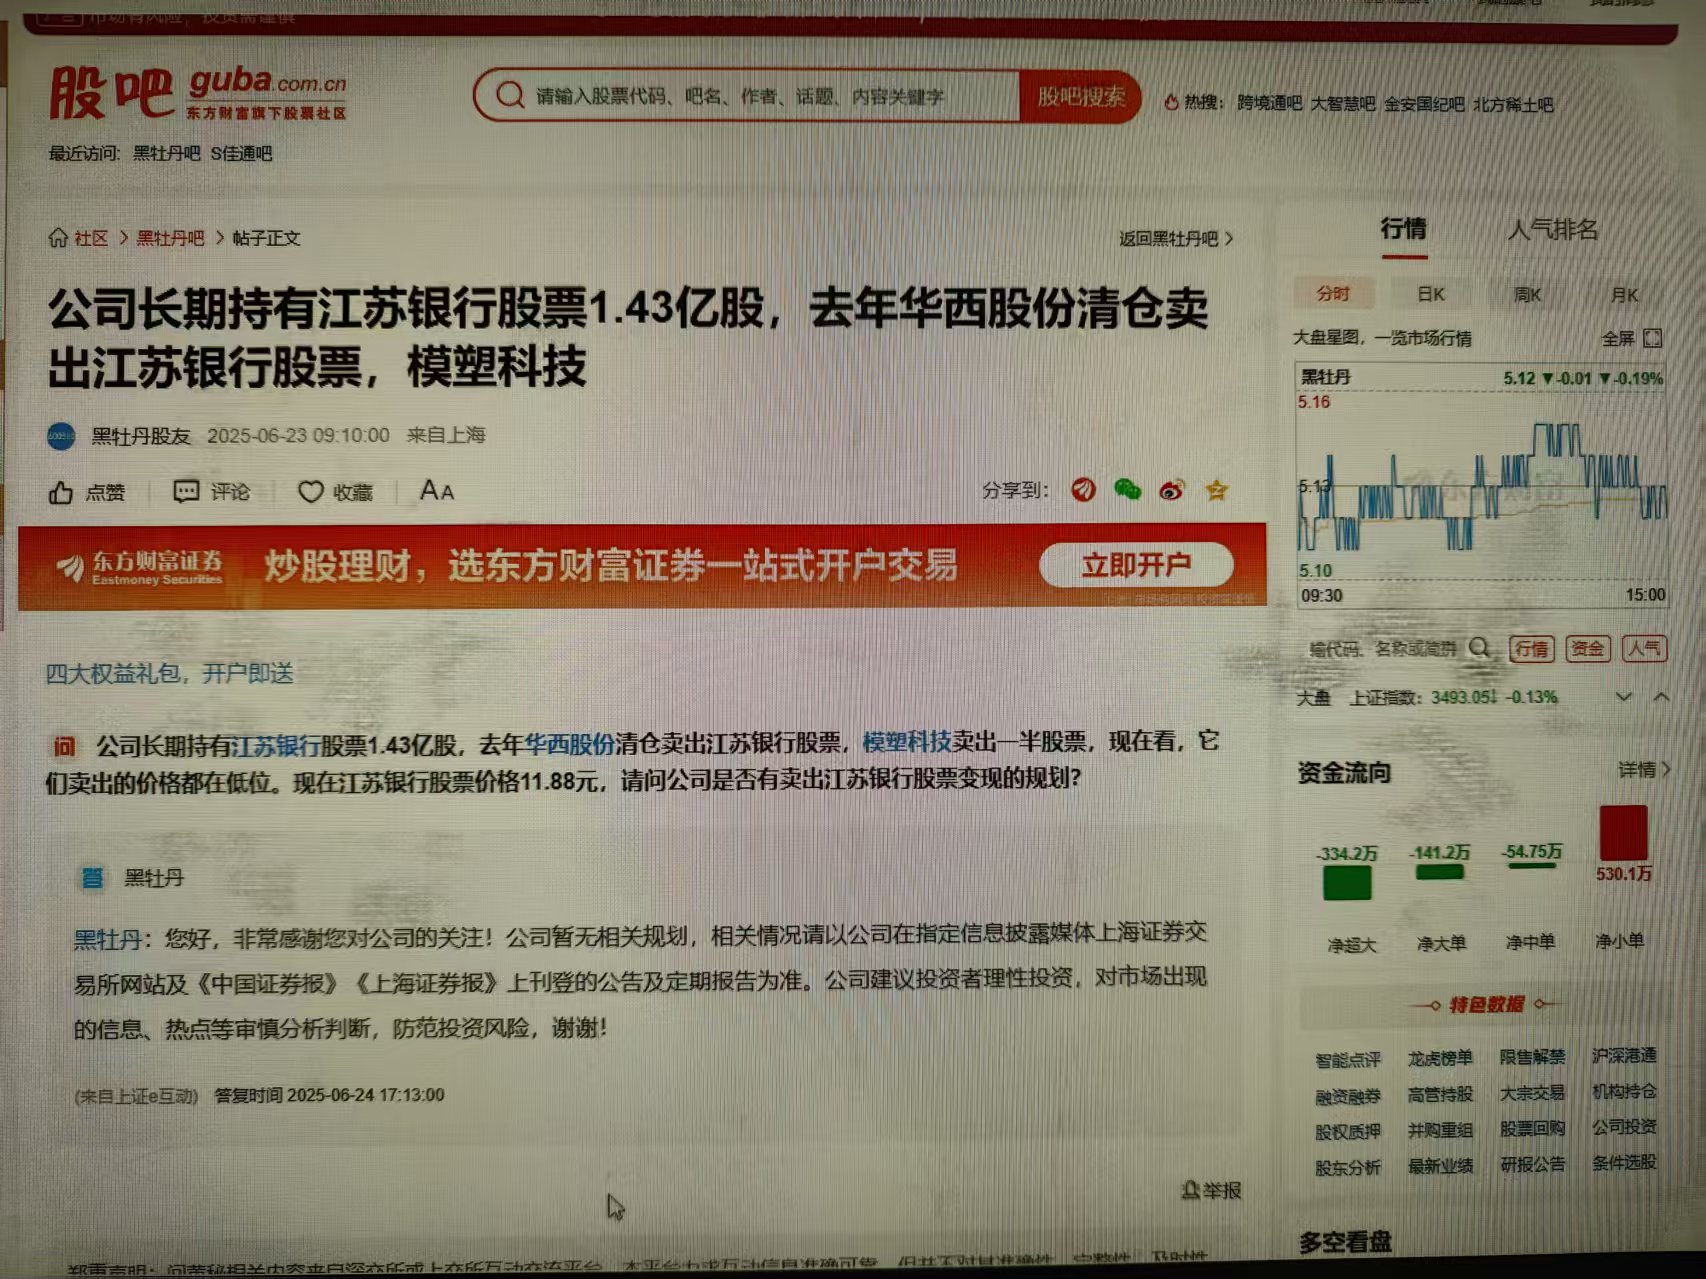Open 高管持股 feature data link
Viewport: 1706px width, 1279px height.
(x=1440, y=1095)
